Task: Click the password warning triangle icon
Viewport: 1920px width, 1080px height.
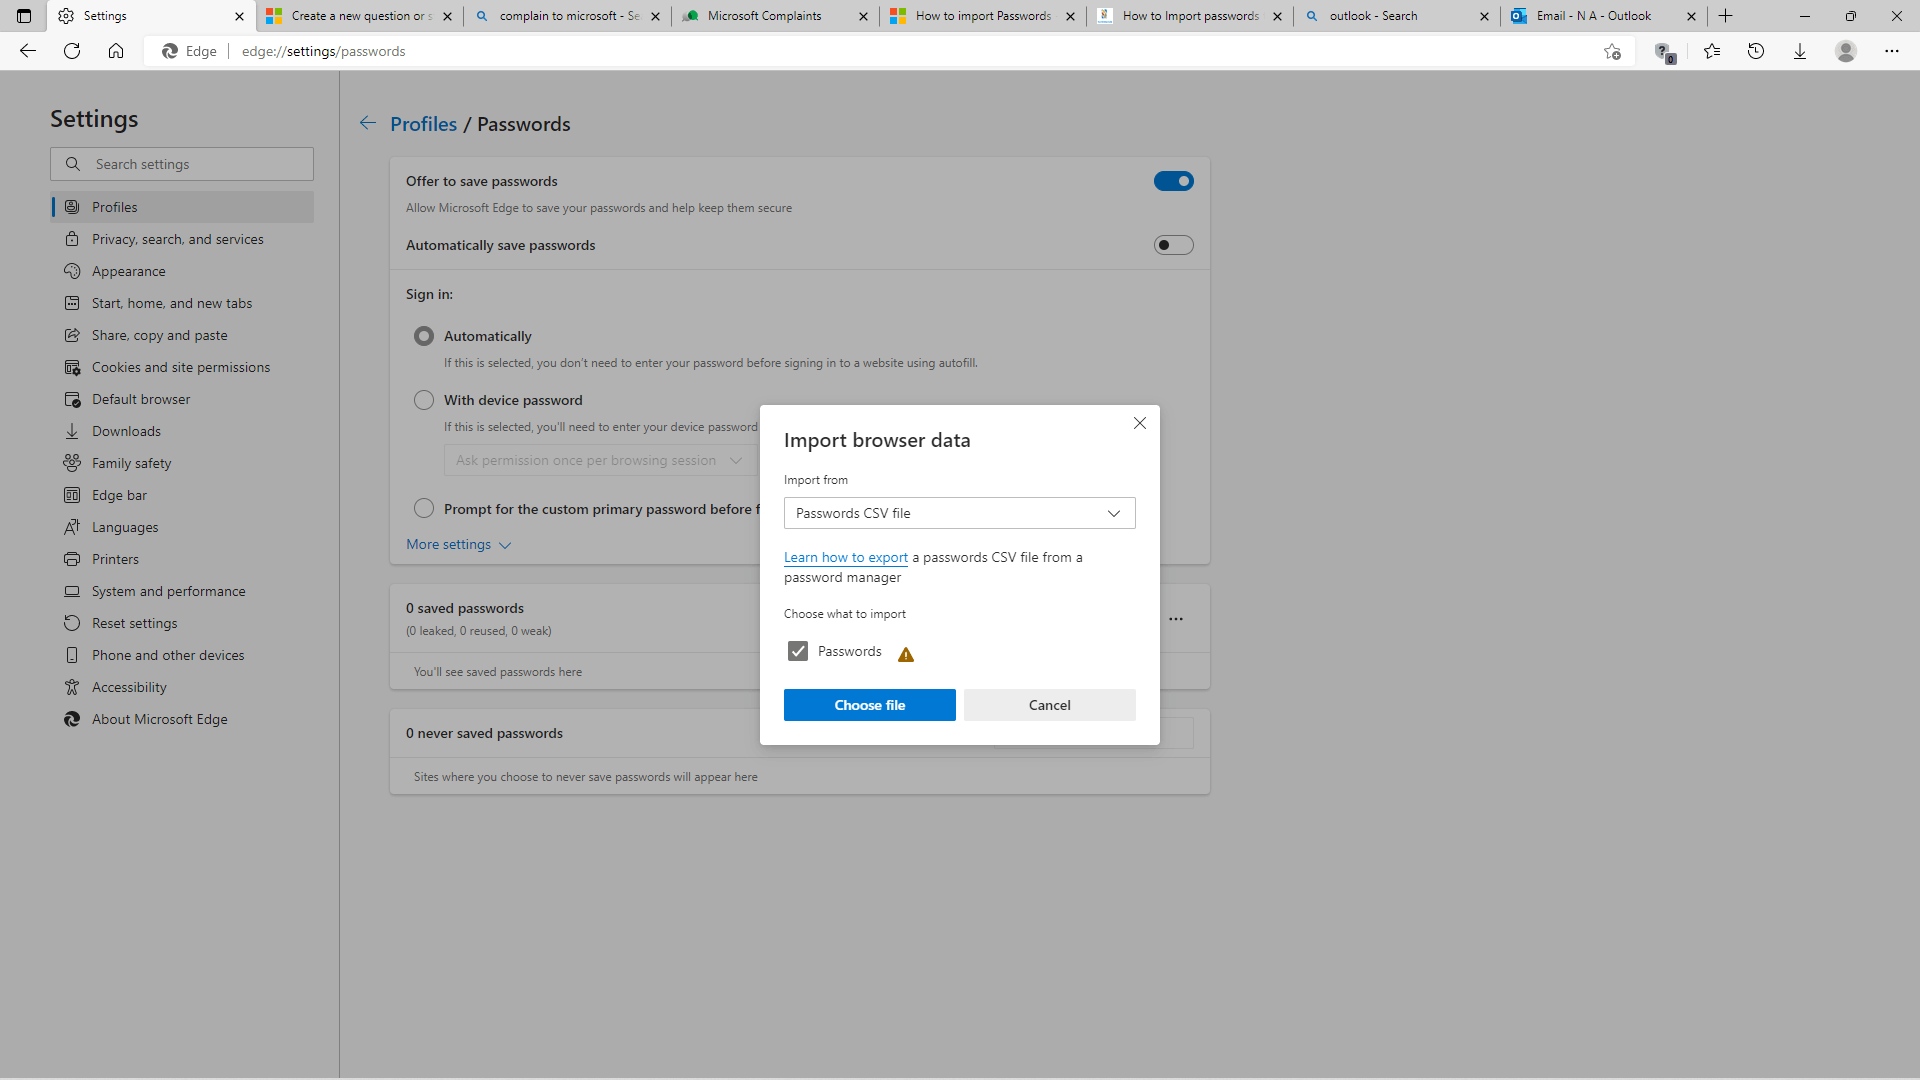Action: [x=906, y=655]
